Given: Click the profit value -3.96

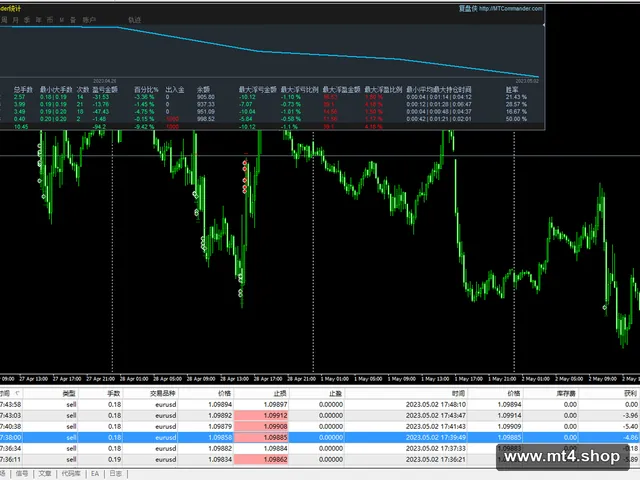Looking at the screenshot, I should point(631,416).
